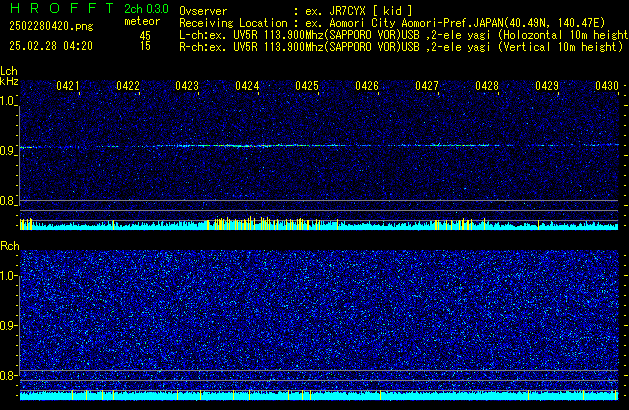Click the 0.8 frequency label on Lch axis
Screen dimensions: 629x410
tap(8, 201)
